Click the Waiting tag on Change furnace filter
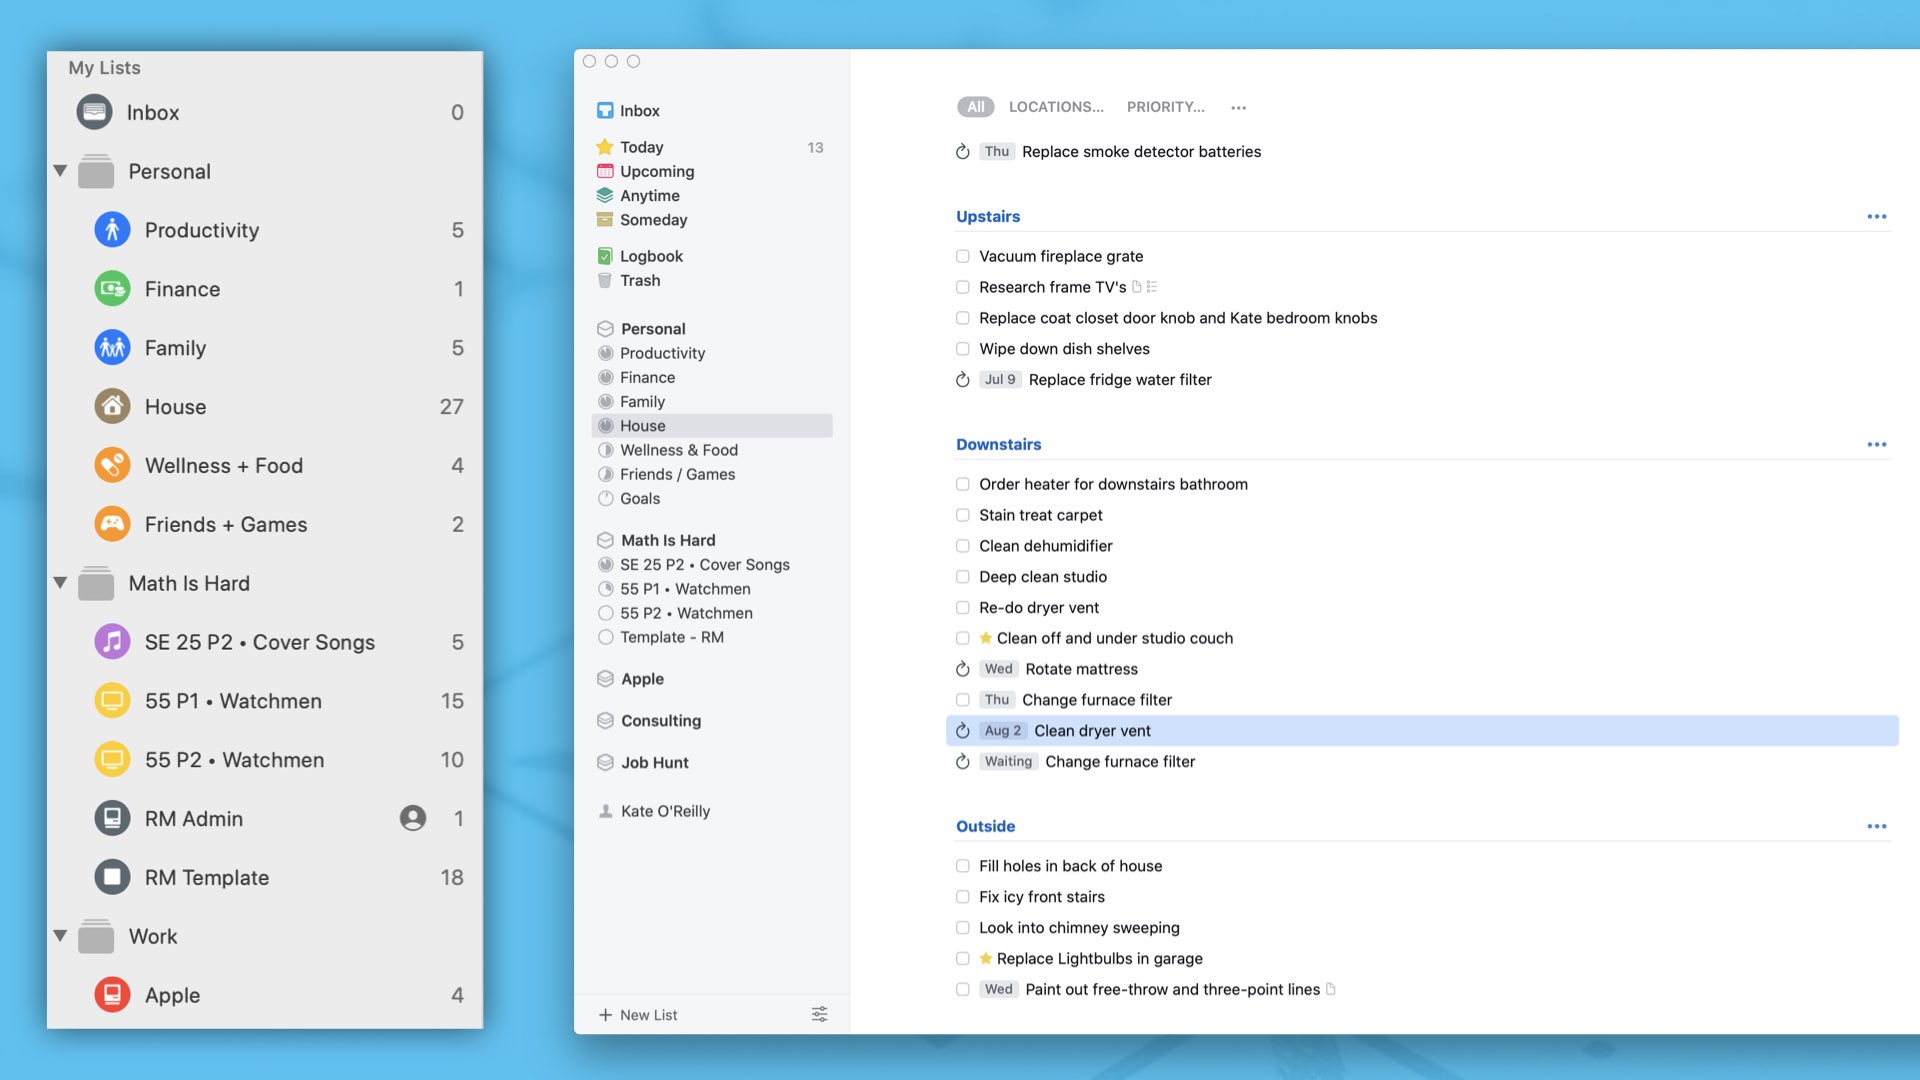This screenshot has width=1920, height=1080. pos(1008,762)
